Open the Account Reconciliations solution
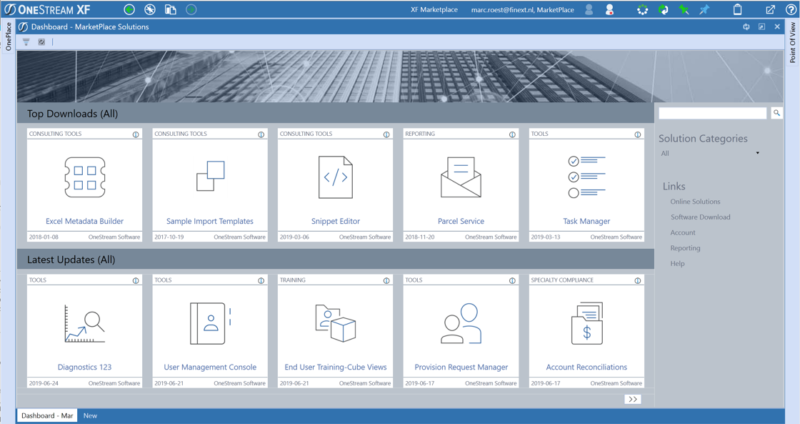The width and height of the screenshot is (800, 424). (x=586, y=367)
